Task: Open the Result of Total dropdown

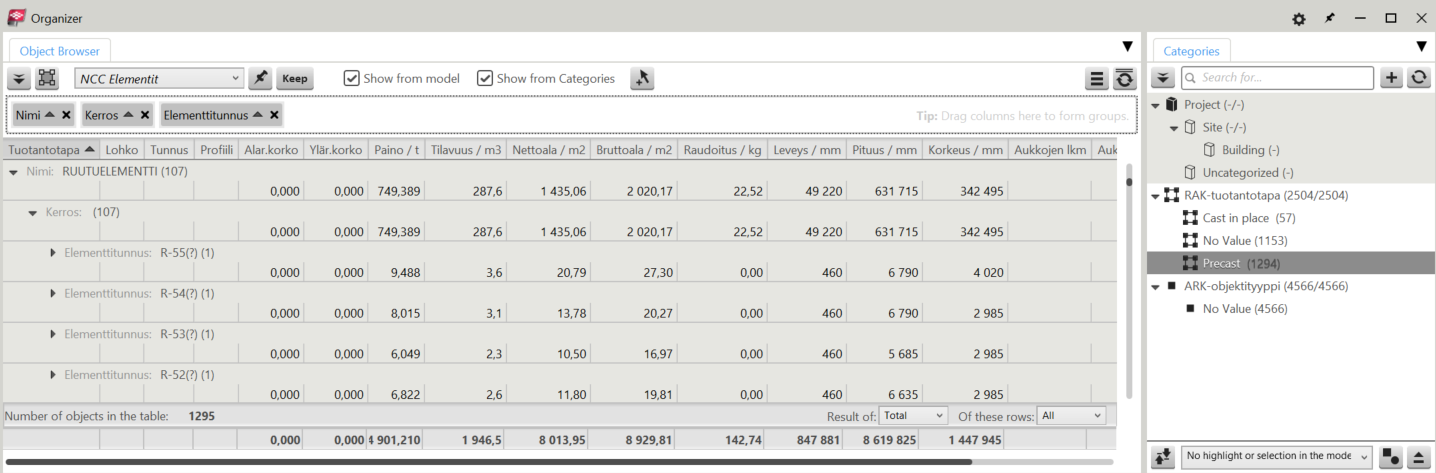Action: (914, 415)
